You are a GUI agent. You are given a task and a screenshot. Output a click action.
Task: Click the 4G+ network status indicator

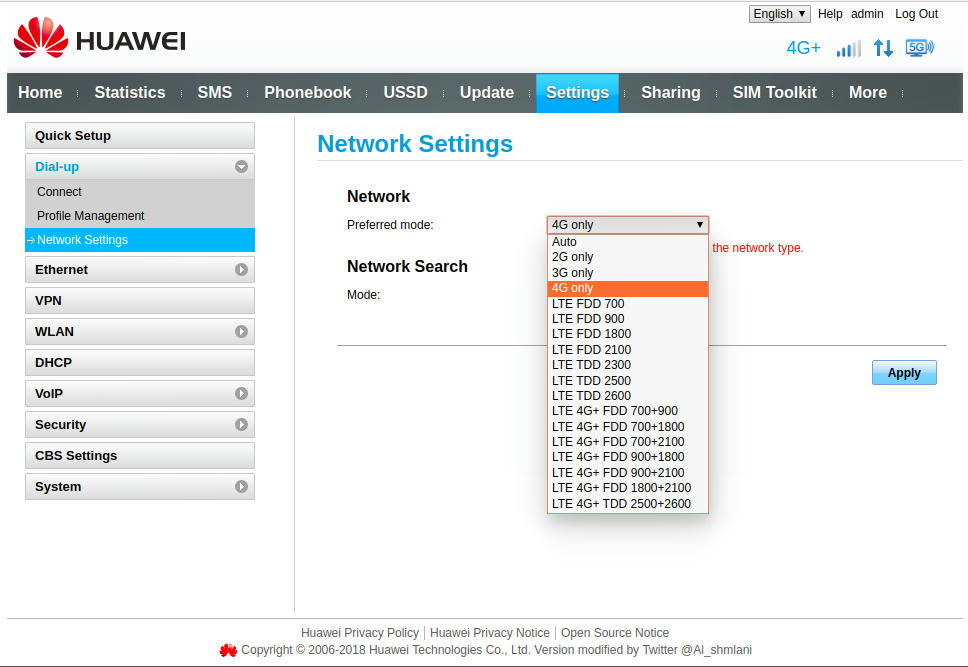click(x=803, y=48)
